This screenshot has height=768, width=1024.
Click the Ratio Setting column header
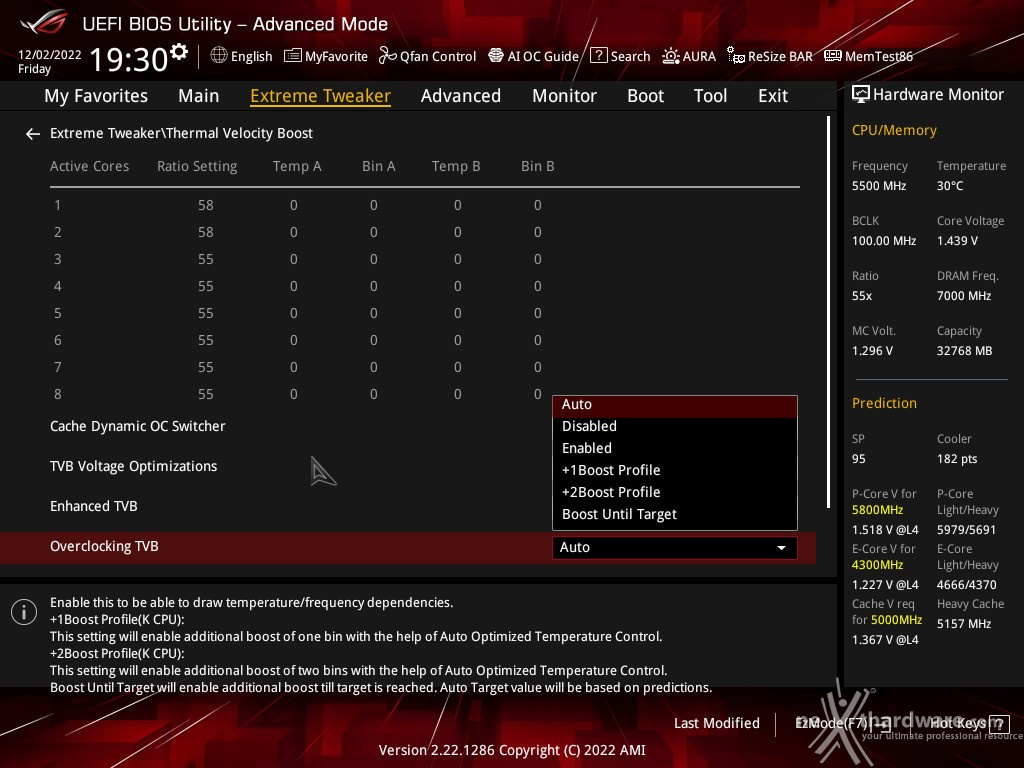197,167
